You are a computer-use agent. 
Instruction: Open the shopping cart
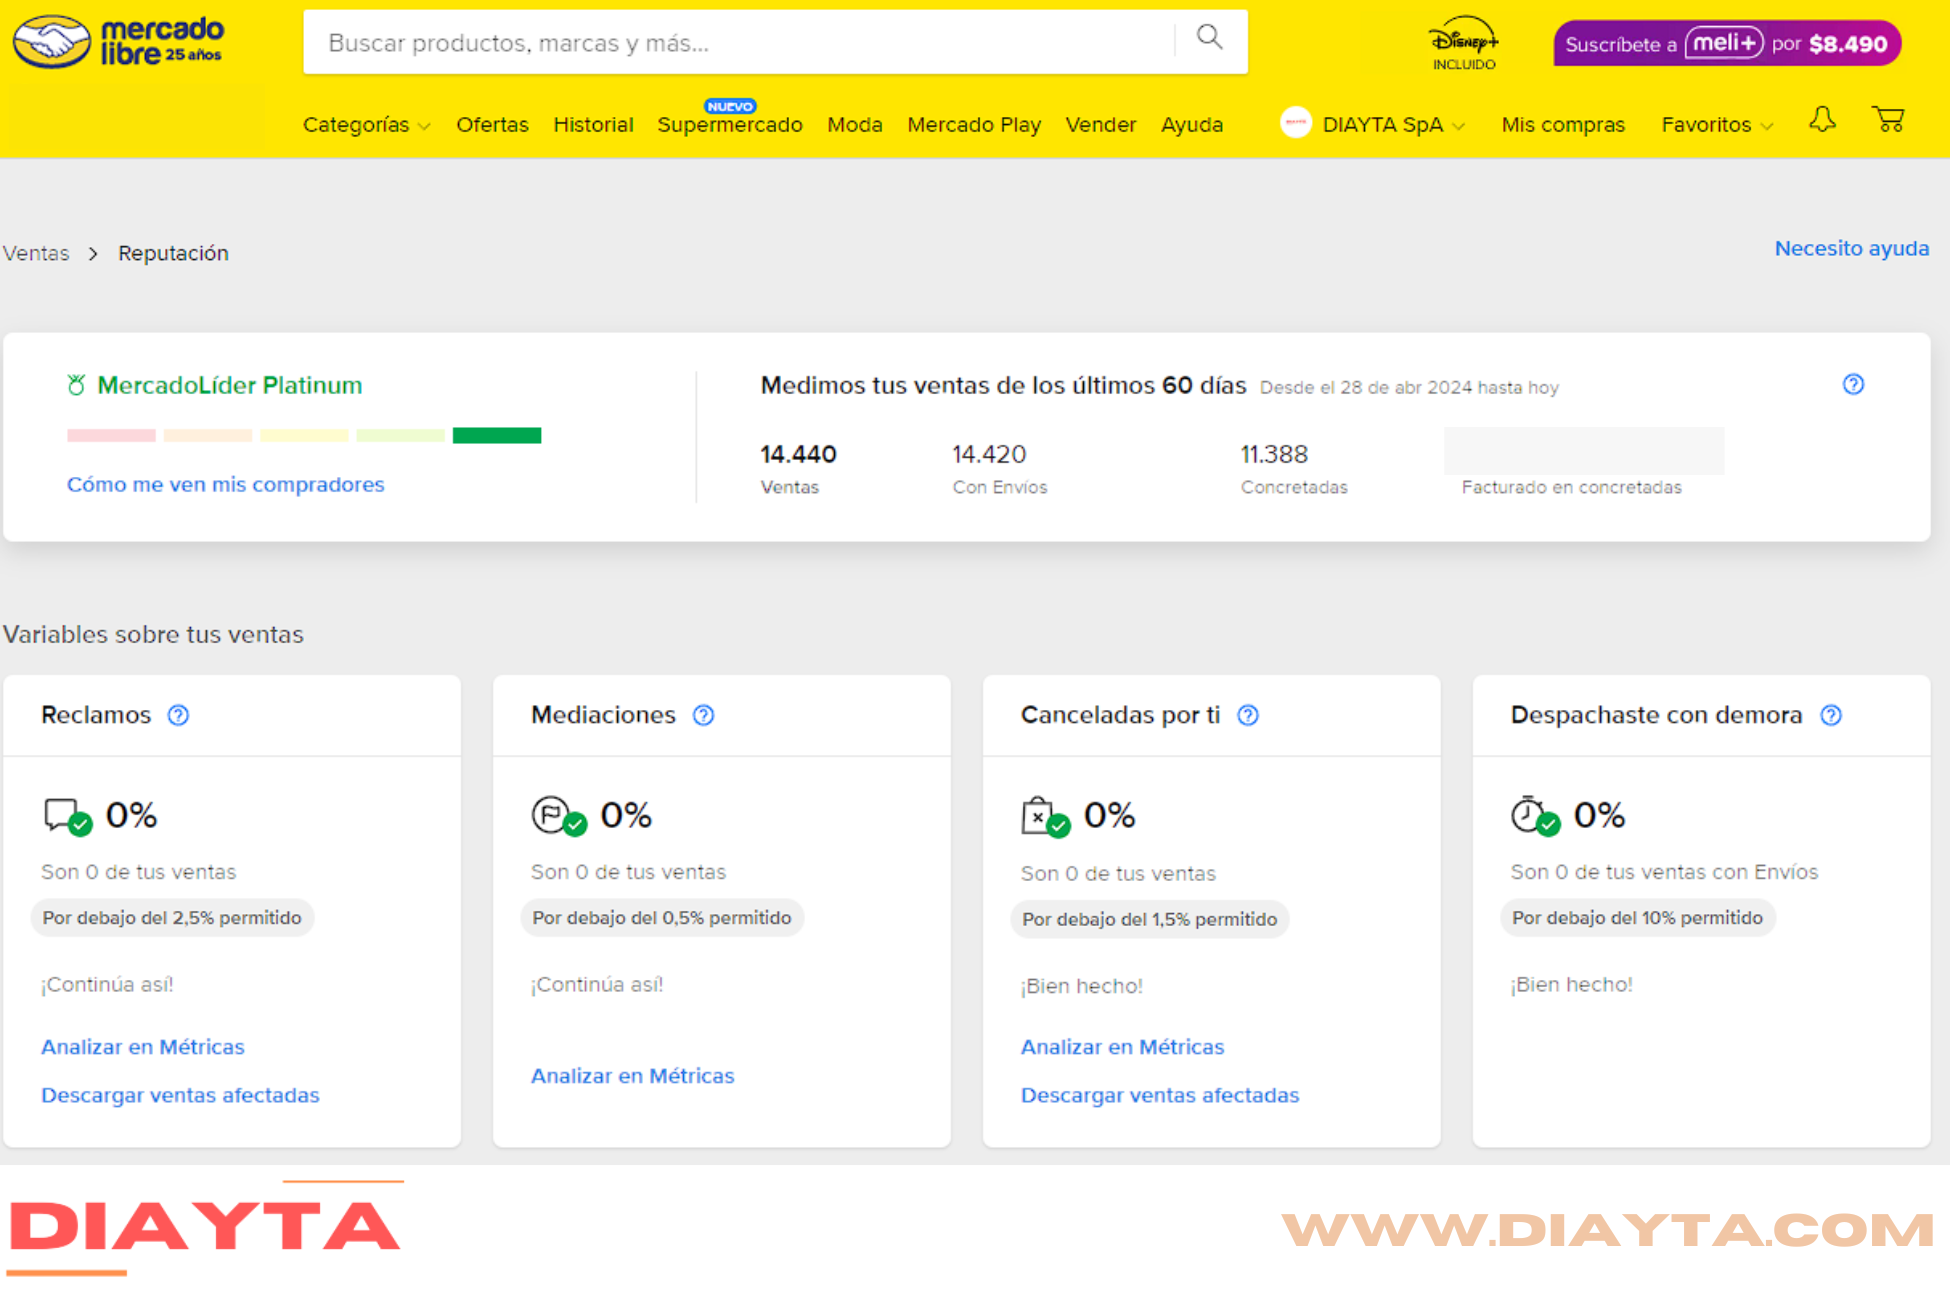(x=1888, y=121)
